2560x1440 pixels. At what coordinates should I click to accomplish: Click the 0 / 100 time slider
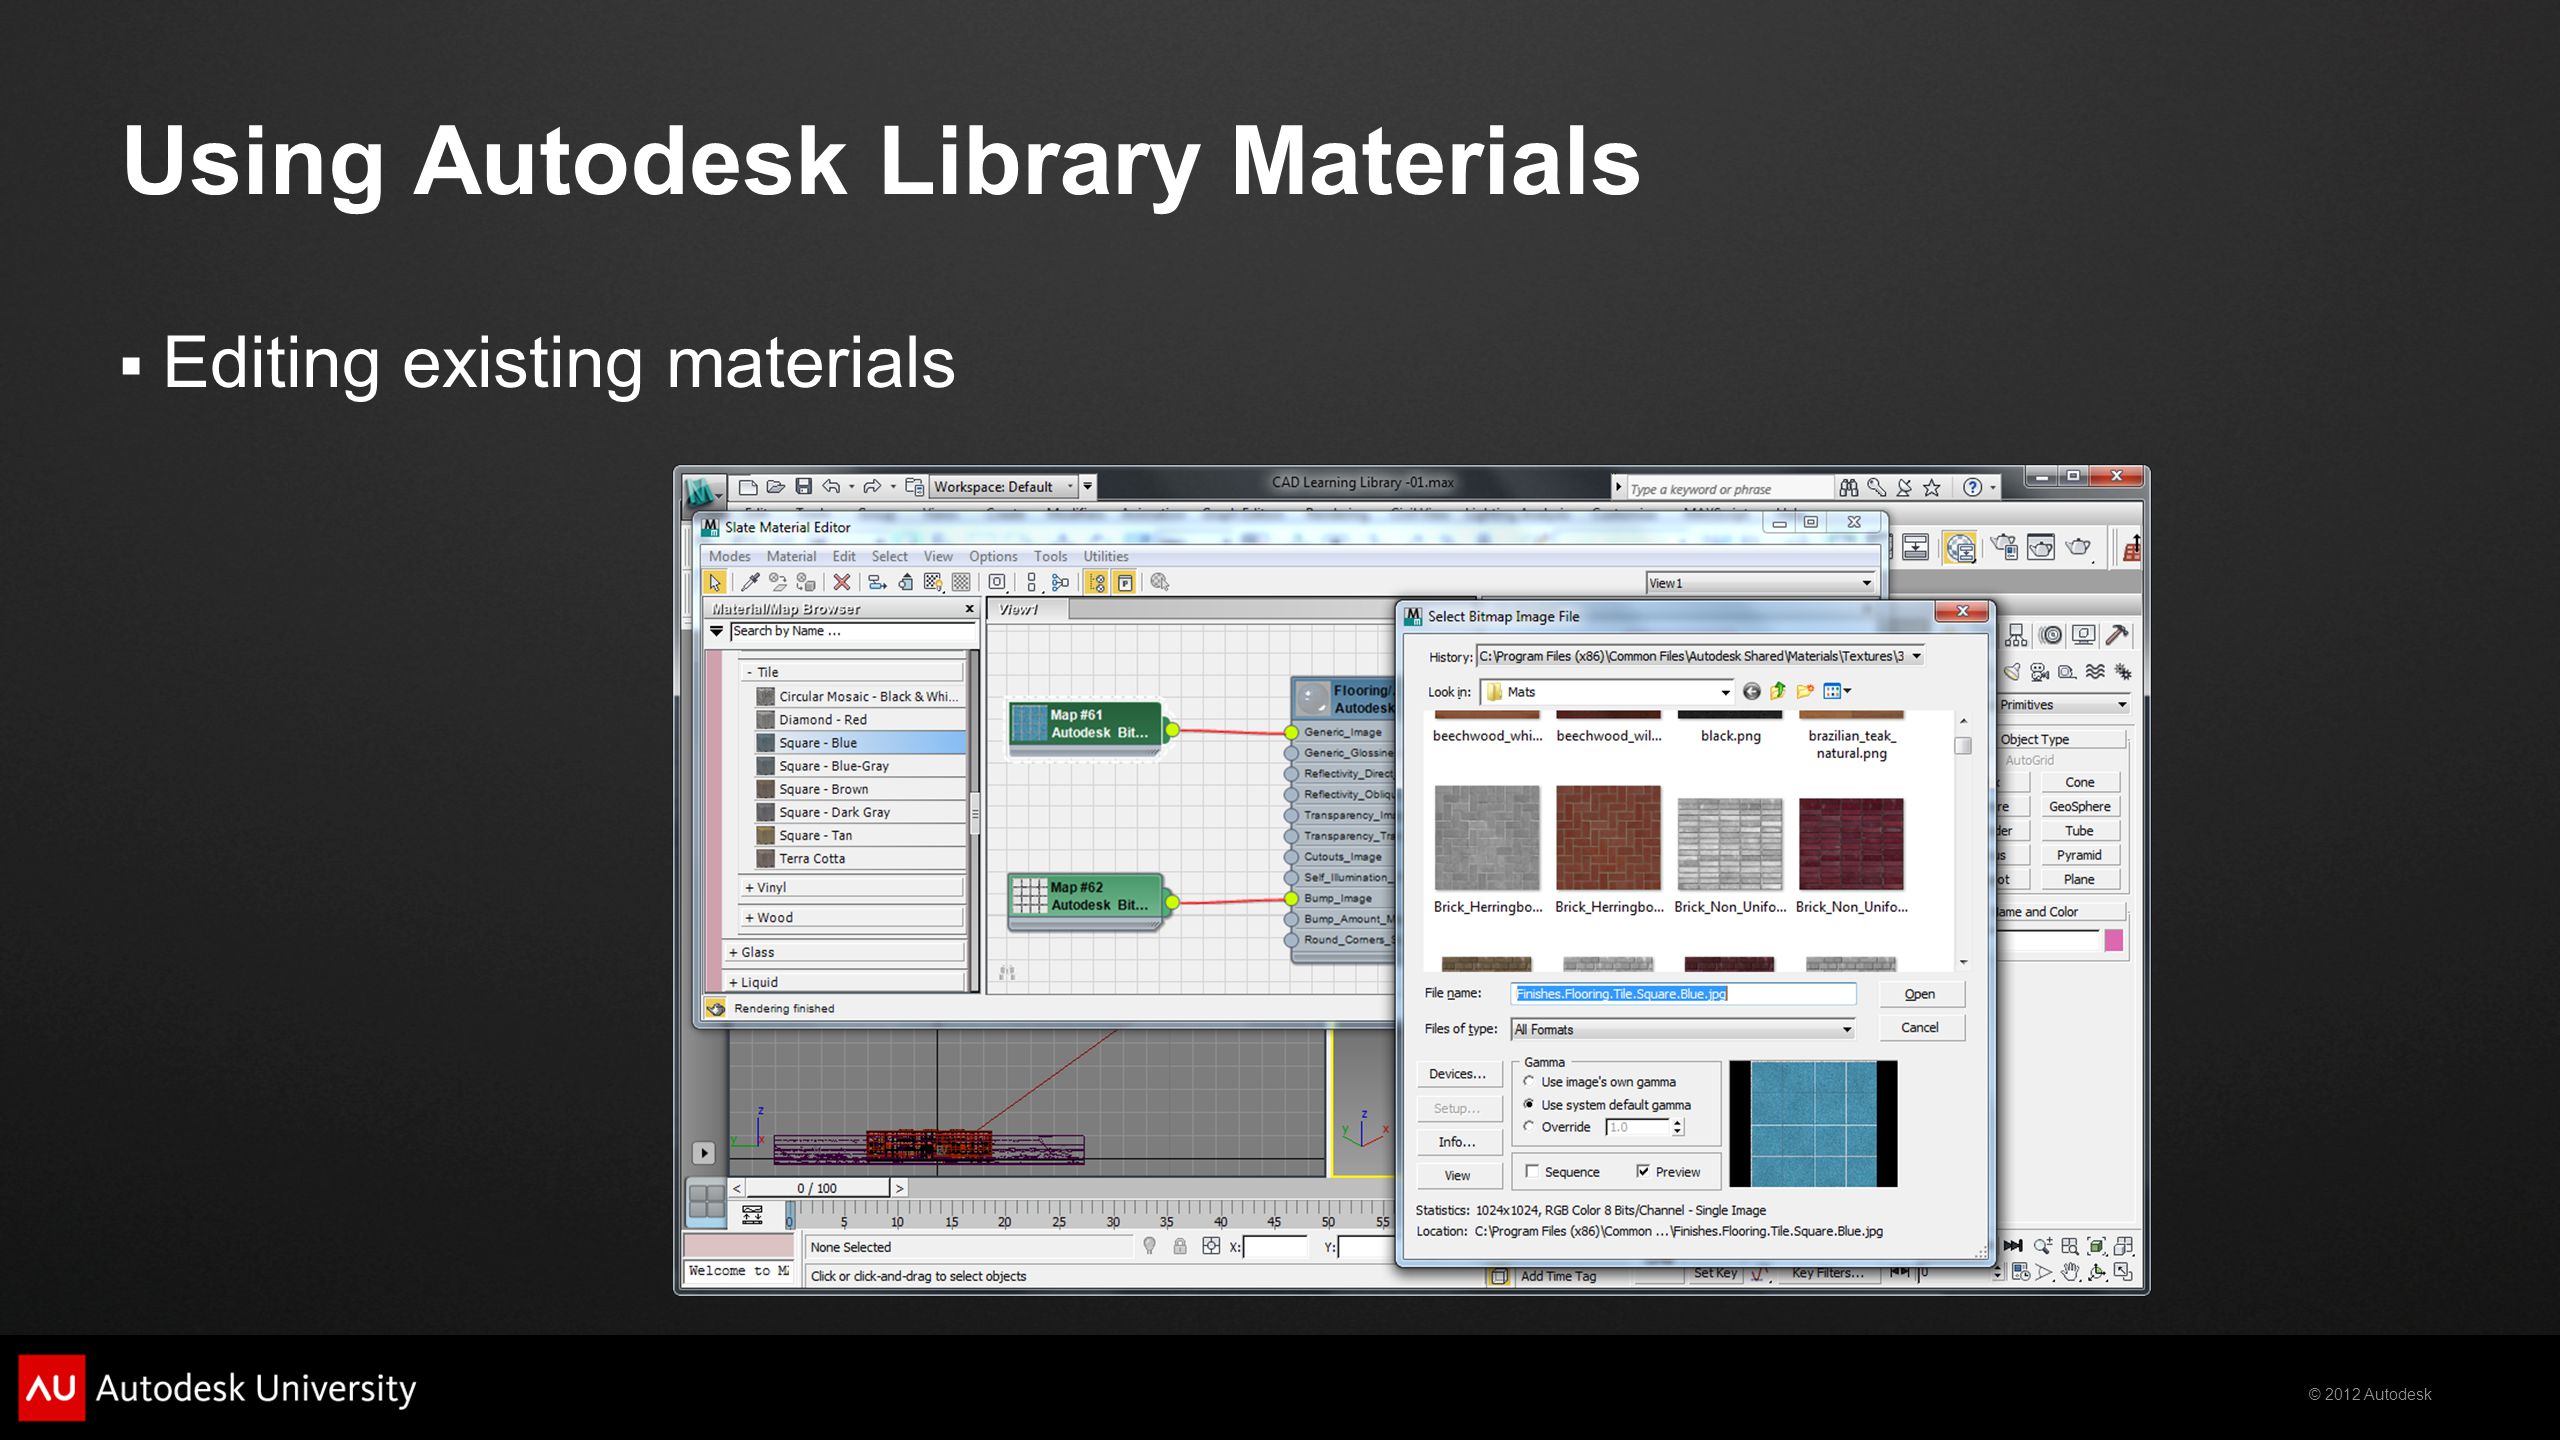click(x=817, y=1188)
